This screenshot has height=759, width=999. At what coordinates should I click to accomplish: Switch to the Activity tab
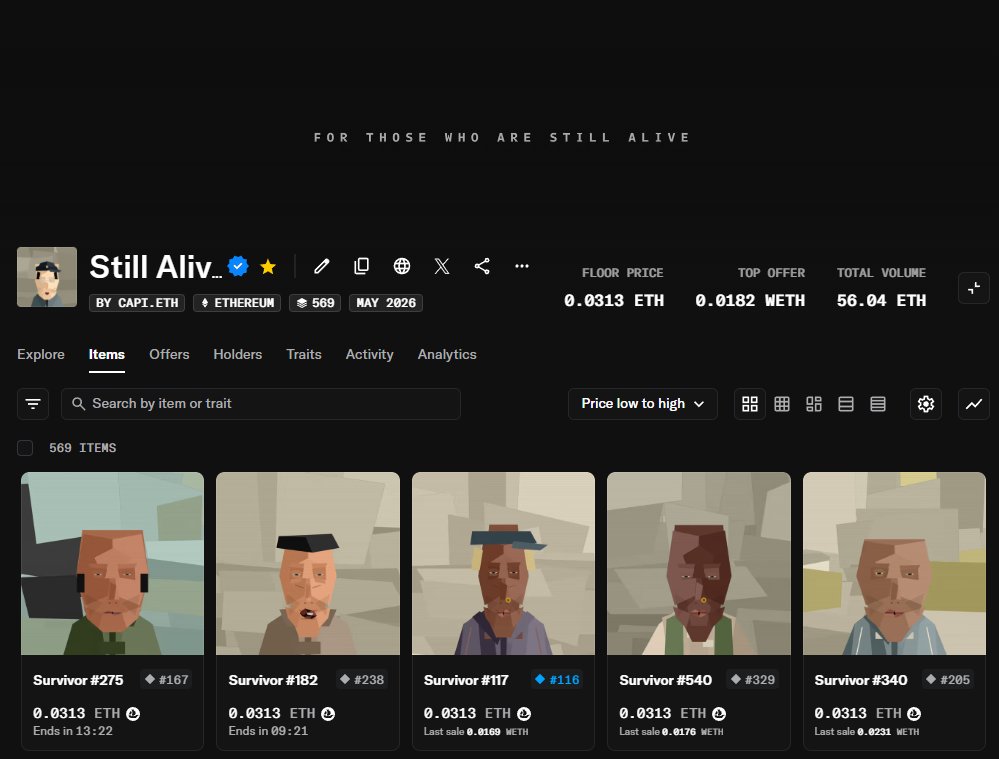coord(370,354)
